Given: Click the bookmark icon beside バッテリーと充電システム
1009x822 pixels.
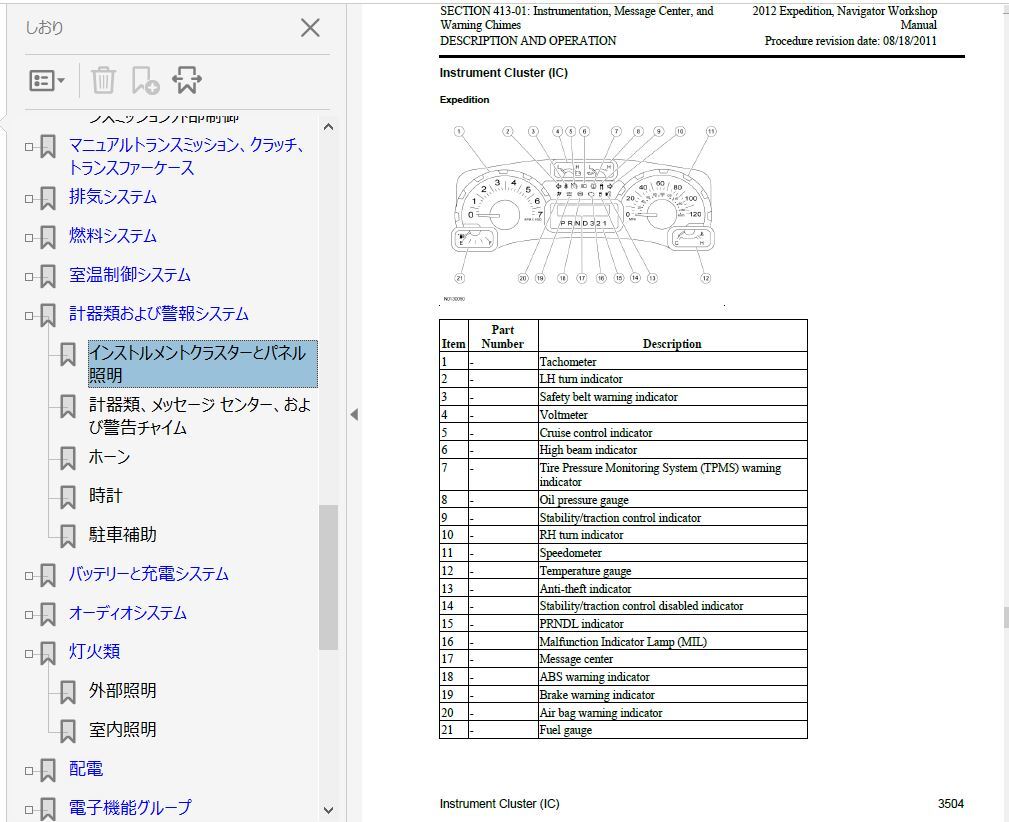Looking at the screenshot, I should (x=48, y=575).
